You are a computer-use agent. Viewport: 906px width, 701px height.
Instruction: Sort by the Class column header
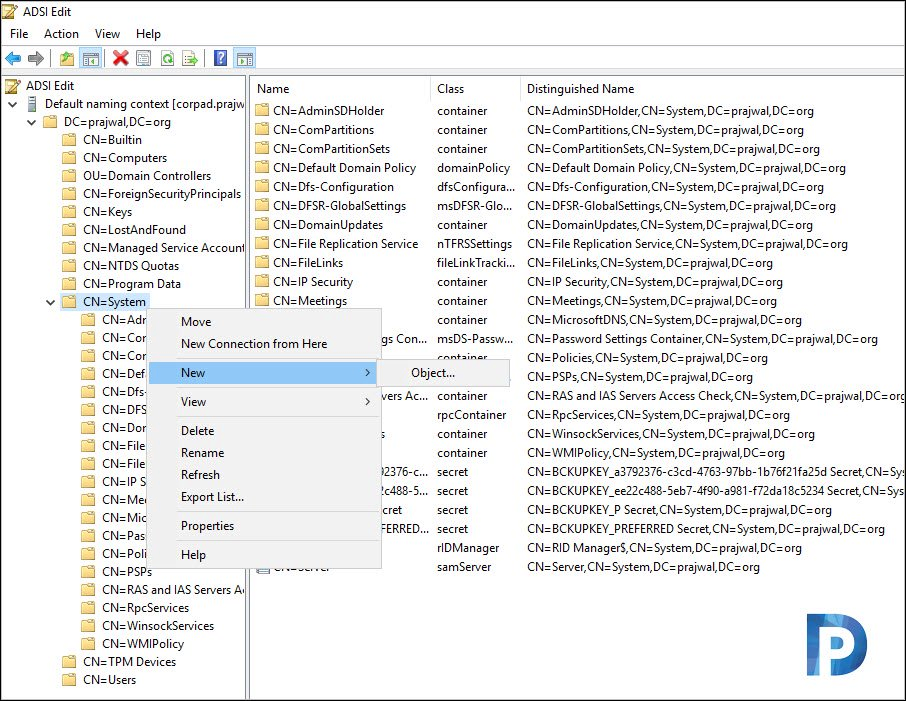click(476, 89)
